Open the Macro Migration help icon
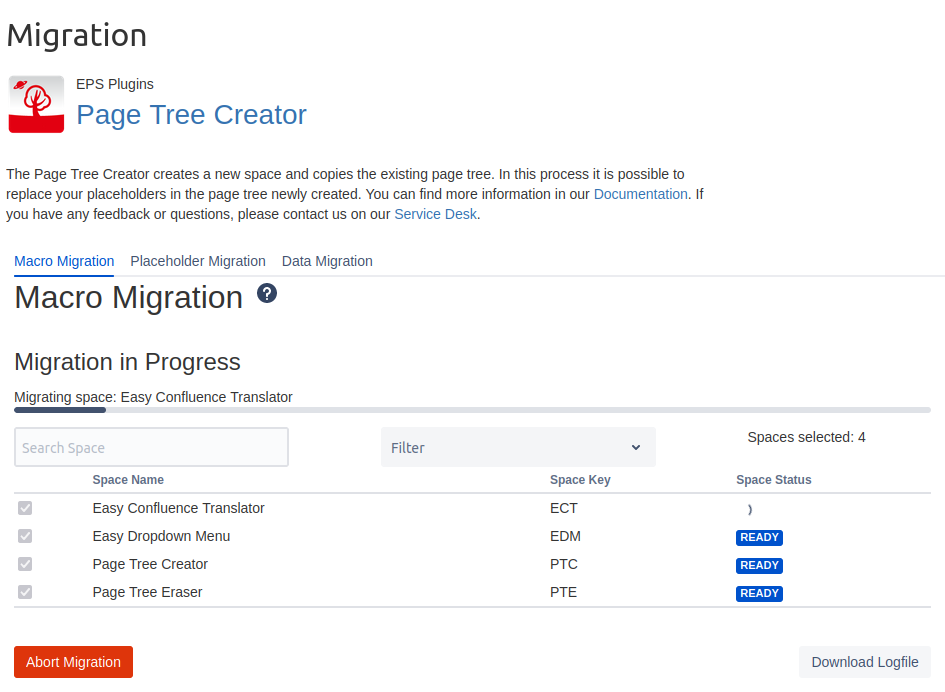The height and width of the screenshot is (692, 945). click(267, 293)
